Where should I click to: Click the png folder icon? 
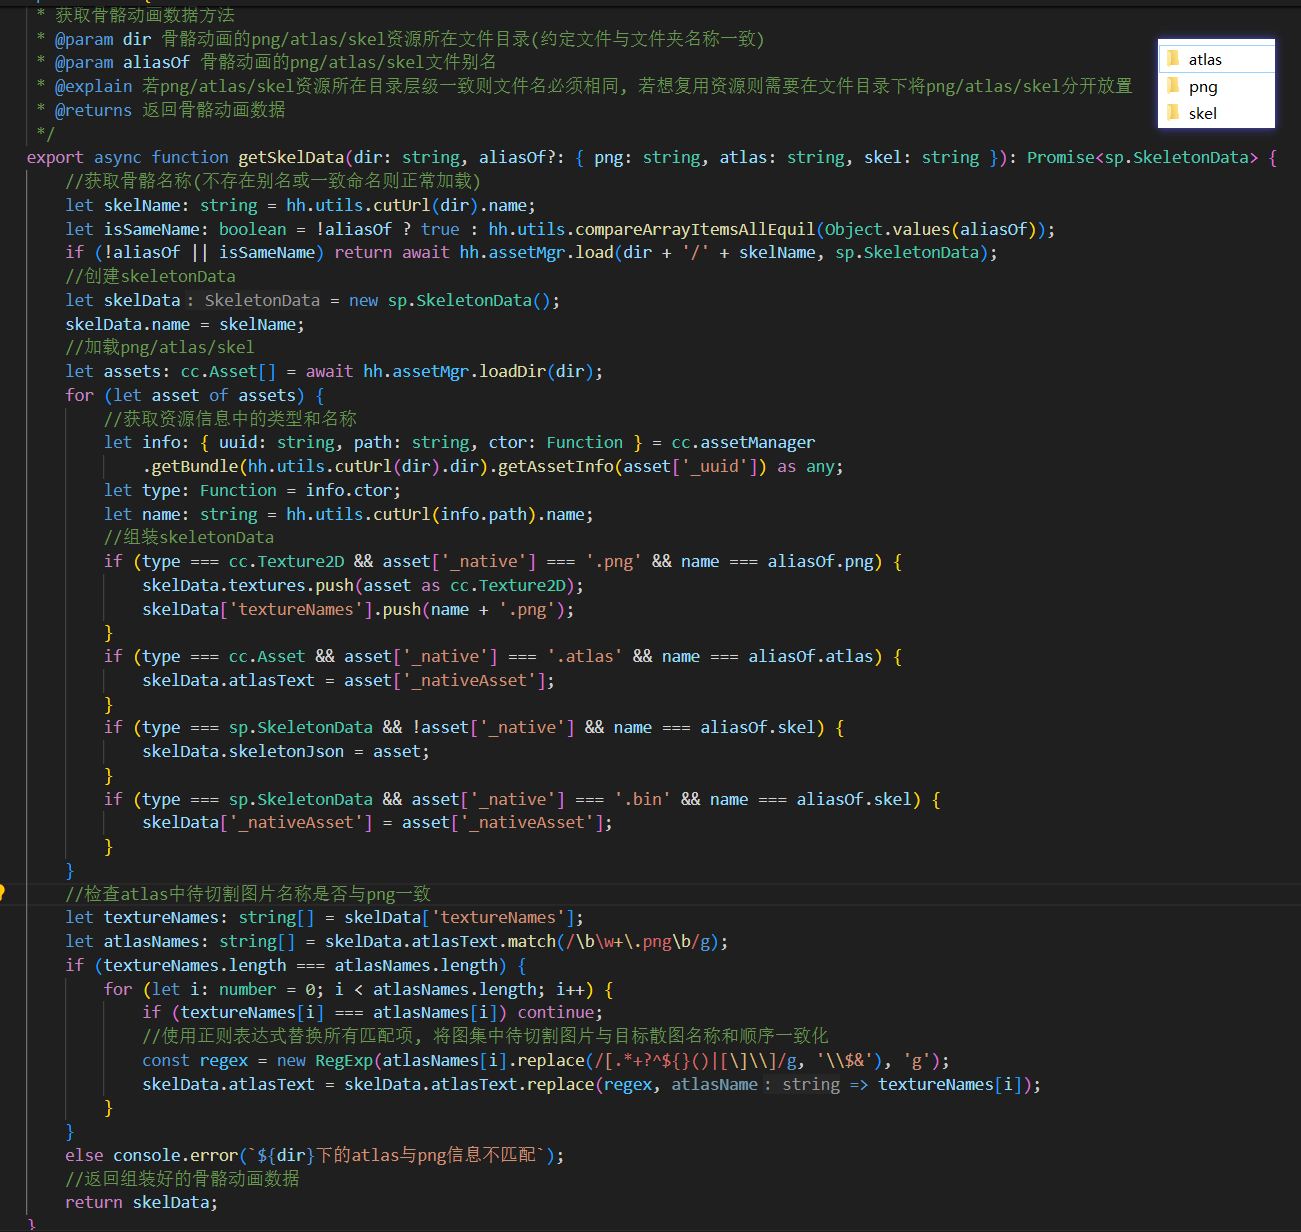(1173, 86)
